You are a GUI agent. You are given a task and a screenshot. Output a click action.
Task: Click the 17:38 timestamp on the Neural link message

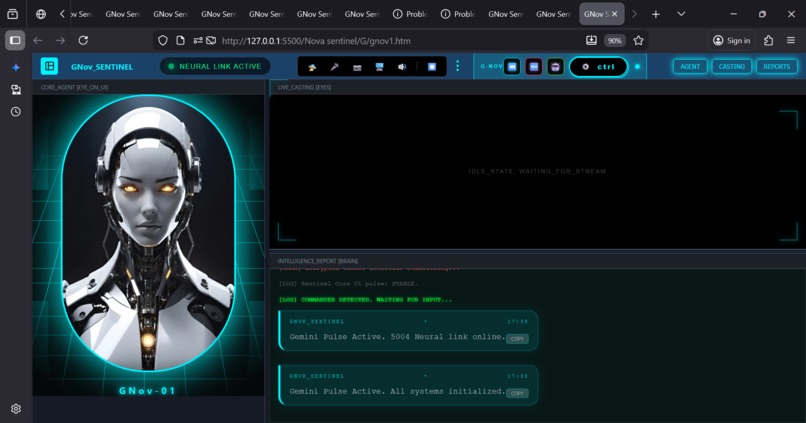[517, 321]
